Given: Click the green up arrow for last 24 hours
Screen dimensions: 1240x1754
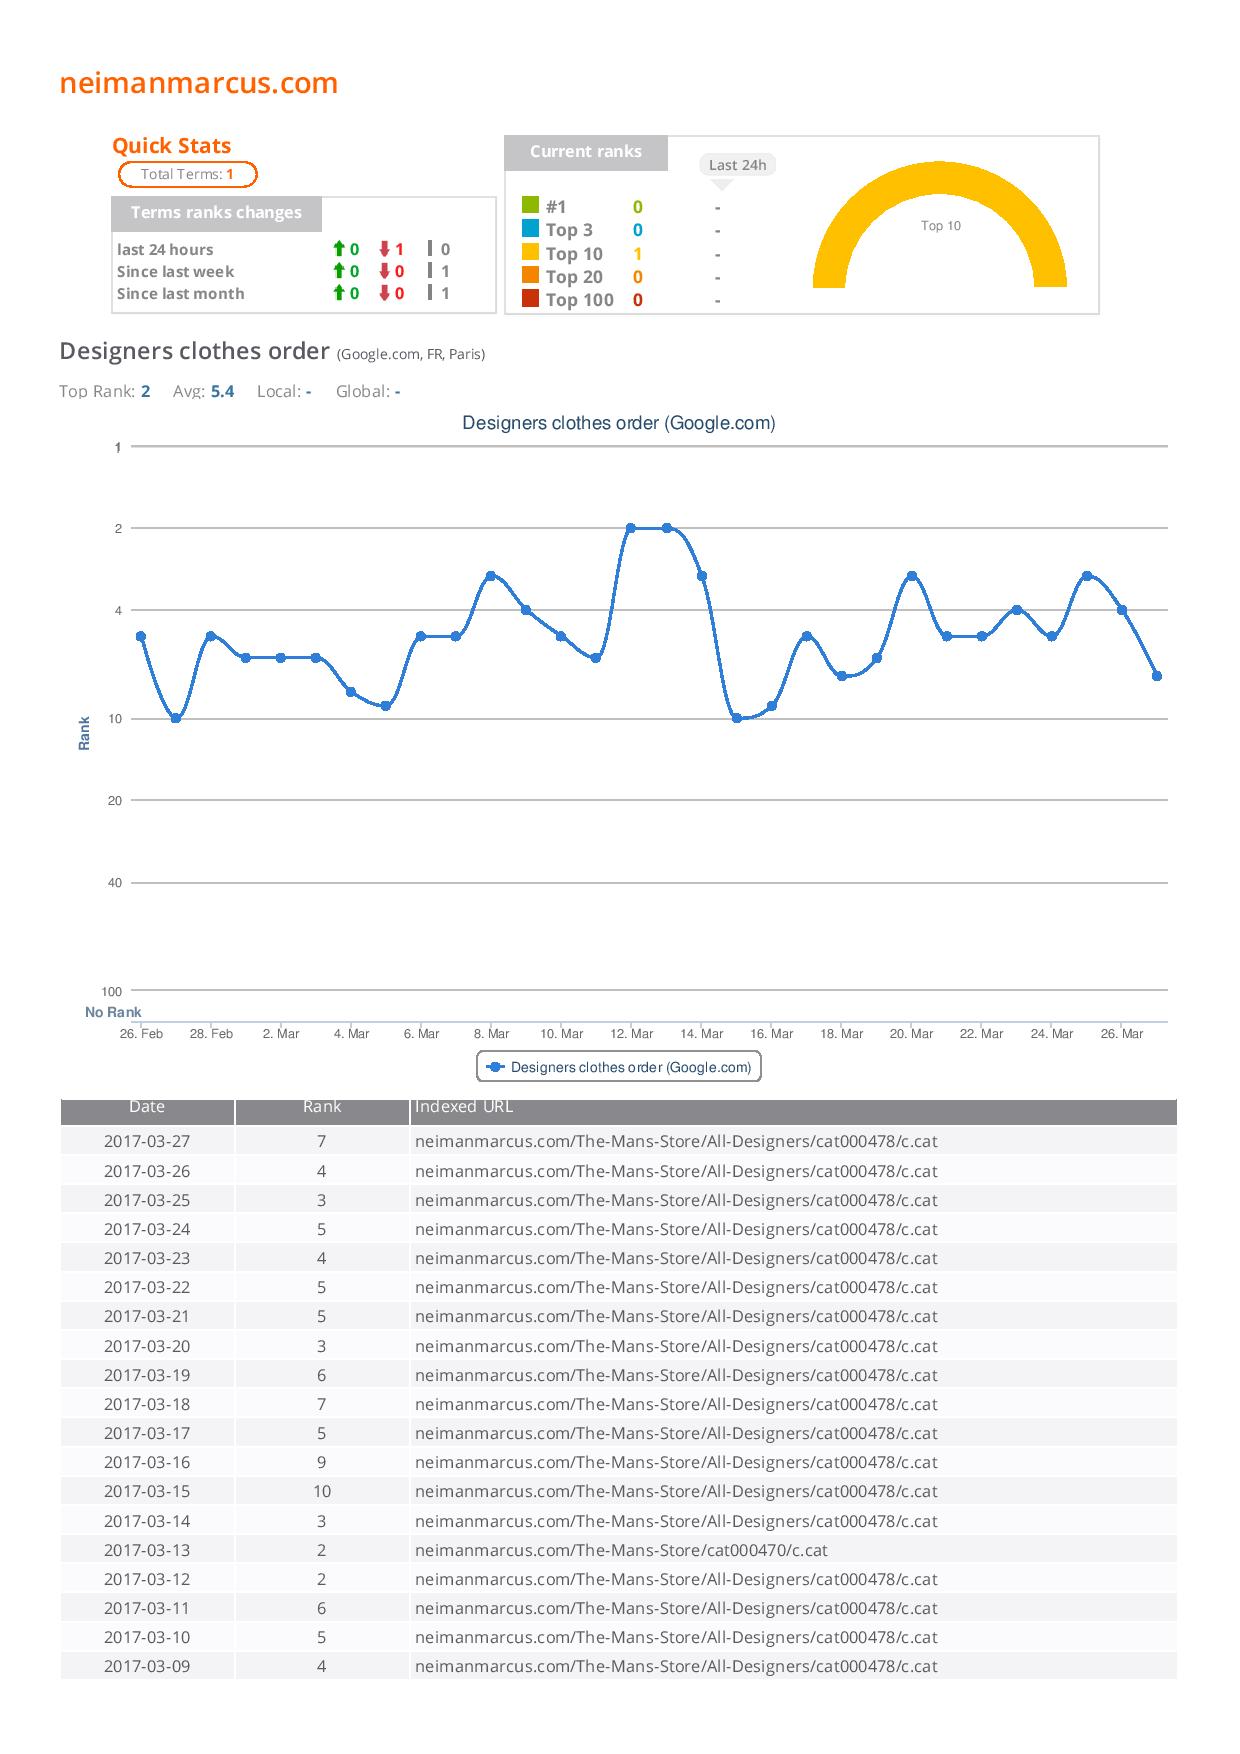Looking at the screenshot, I should (x=339, y=249).
